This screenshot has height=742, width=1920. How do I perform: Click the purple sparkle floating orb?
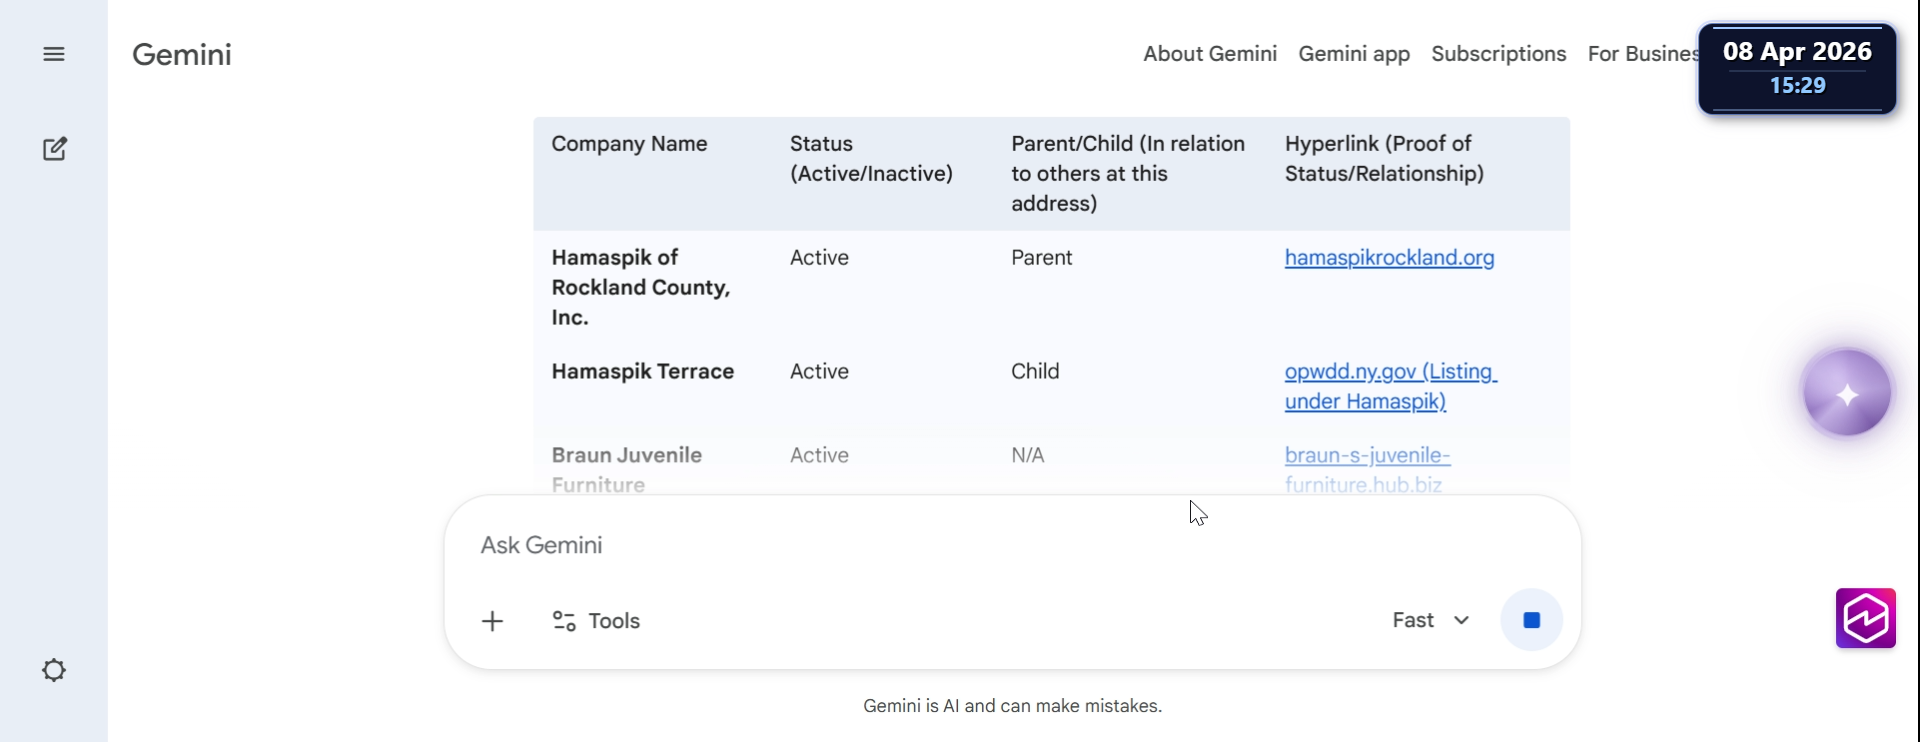[x=1846, y=393]
